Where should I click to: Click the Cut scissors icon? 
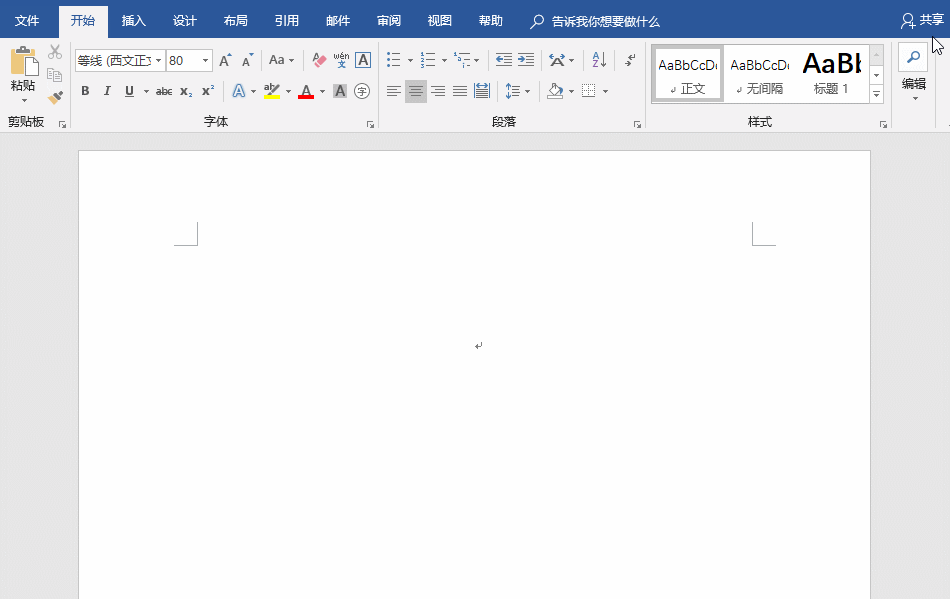point(55,52)
